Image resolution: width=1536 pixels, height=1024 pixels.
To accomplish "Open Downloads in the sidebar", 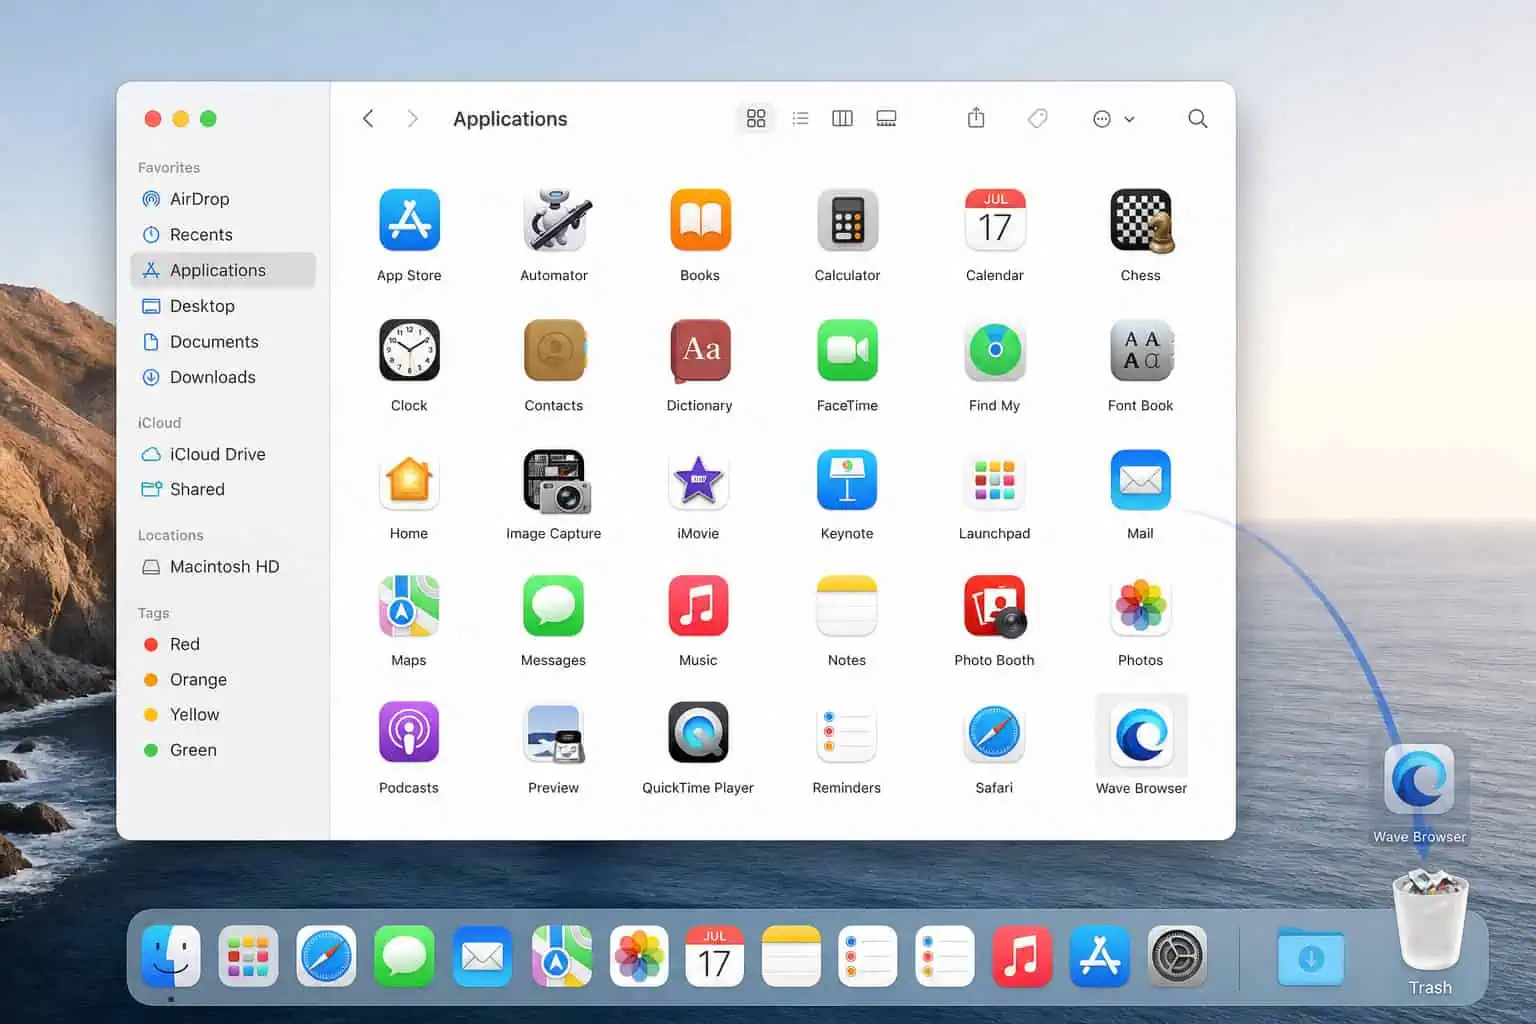I will 223,377.
